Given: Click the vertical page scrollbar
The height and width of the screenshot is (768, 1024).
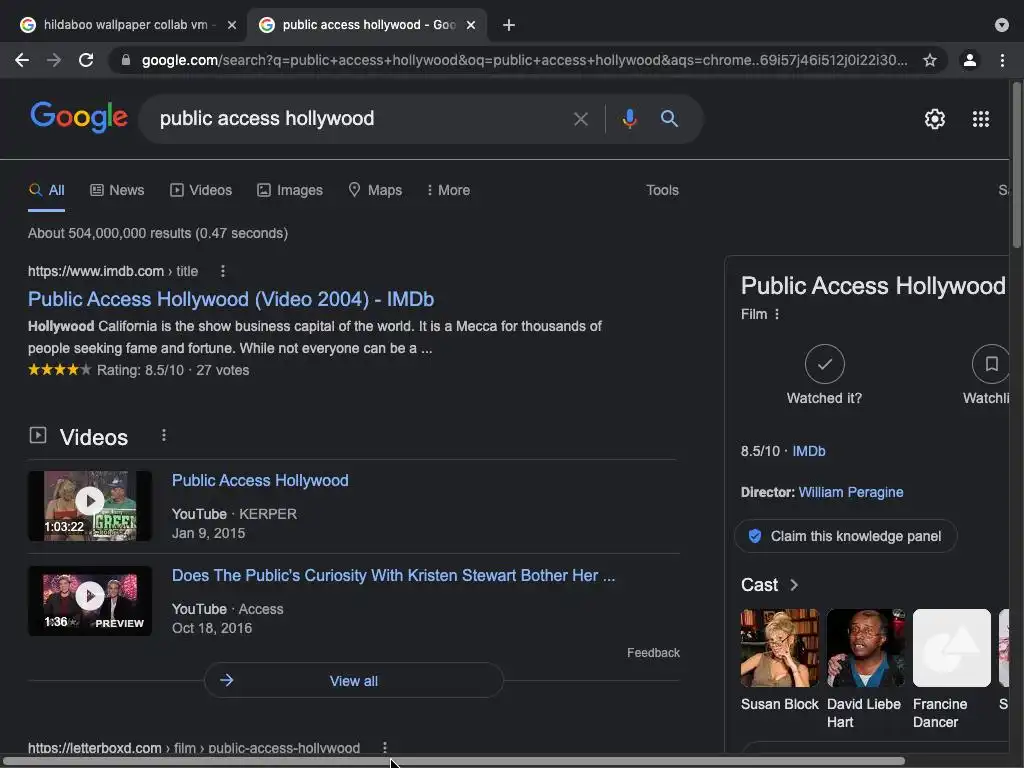Looking at the screenshot, I should point(1016,165).
